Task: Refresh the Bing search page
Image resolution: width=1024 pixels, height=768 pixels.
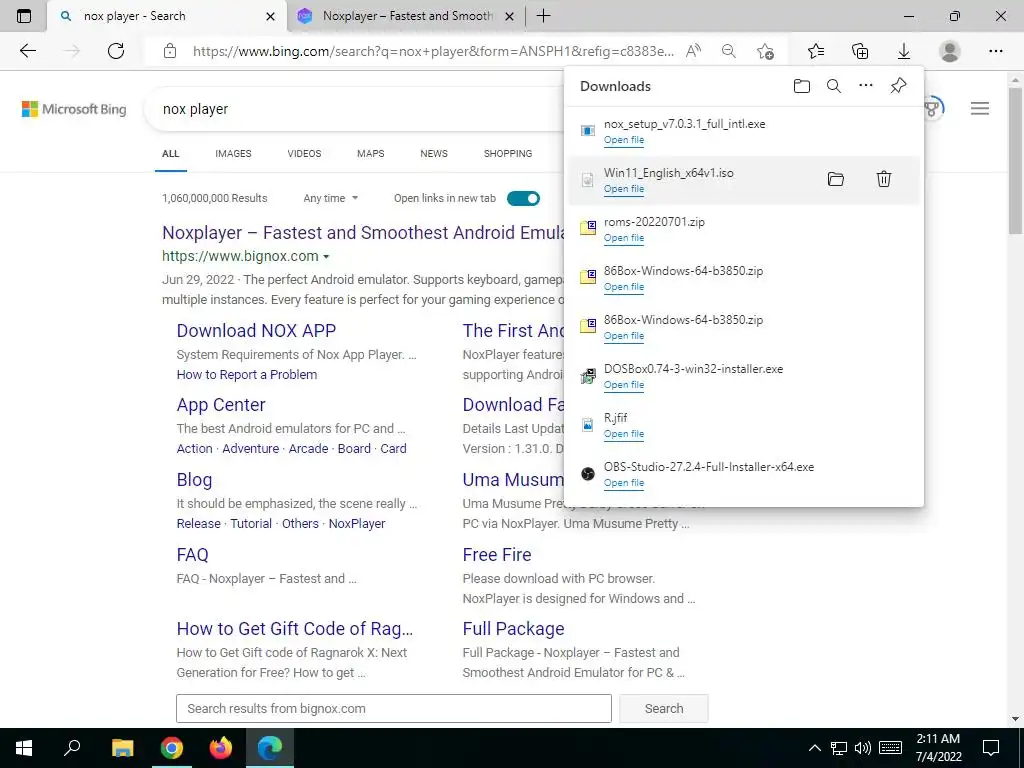Action: pyautogui.click(x=116, y=51)
